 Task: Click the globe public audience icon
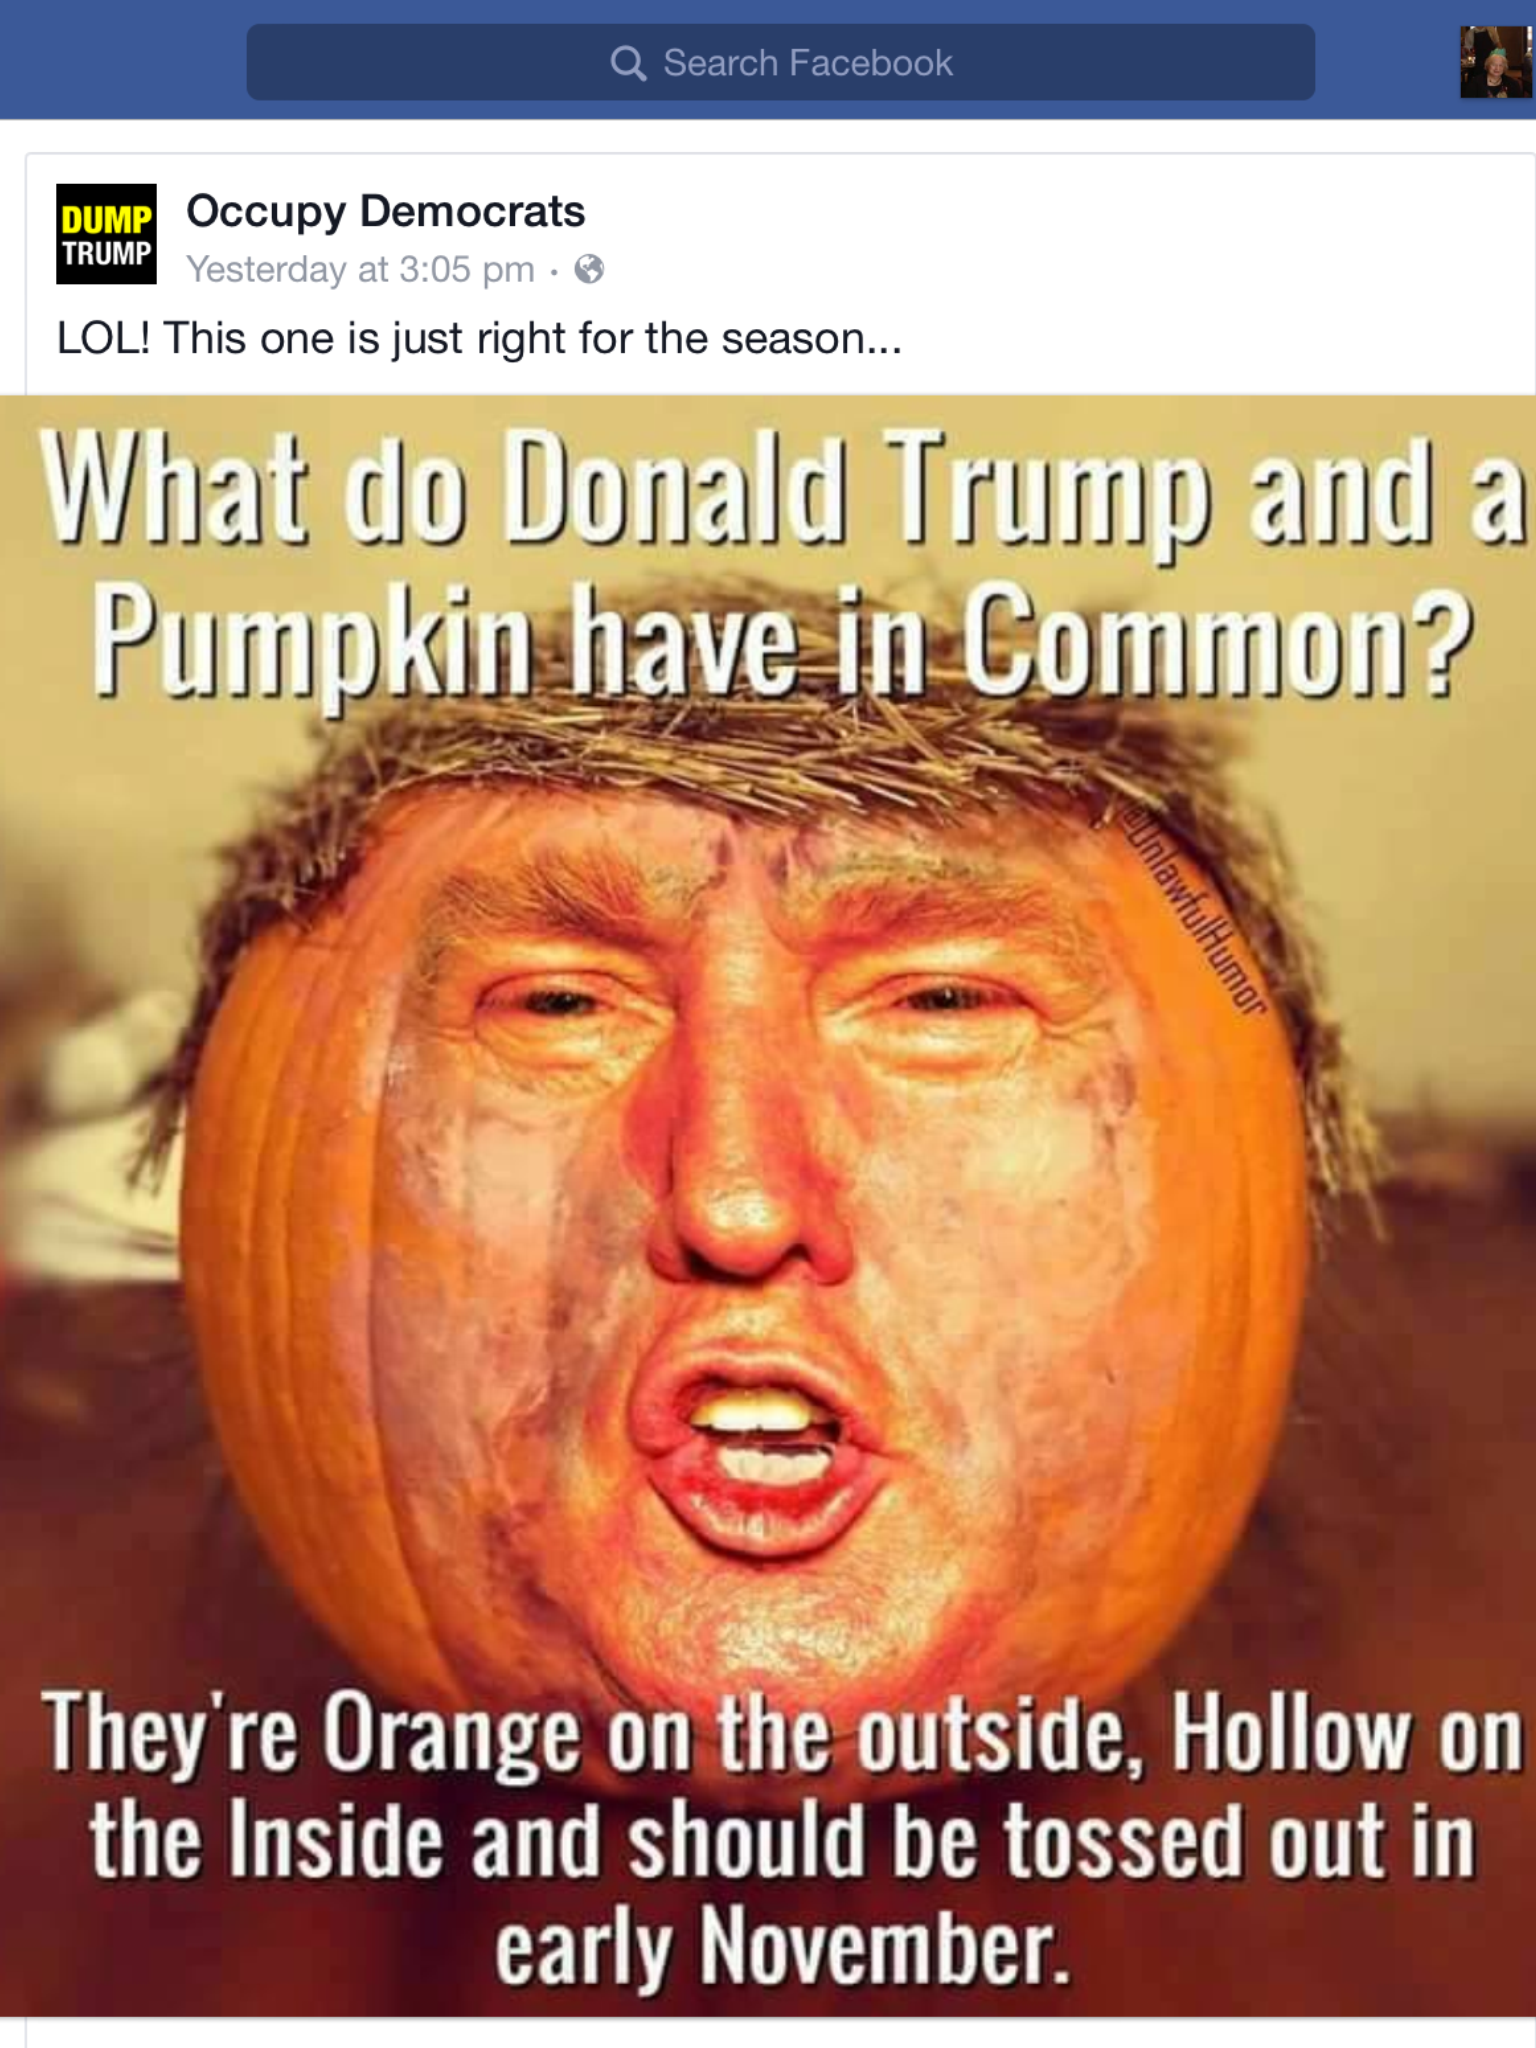coord(589,269)
